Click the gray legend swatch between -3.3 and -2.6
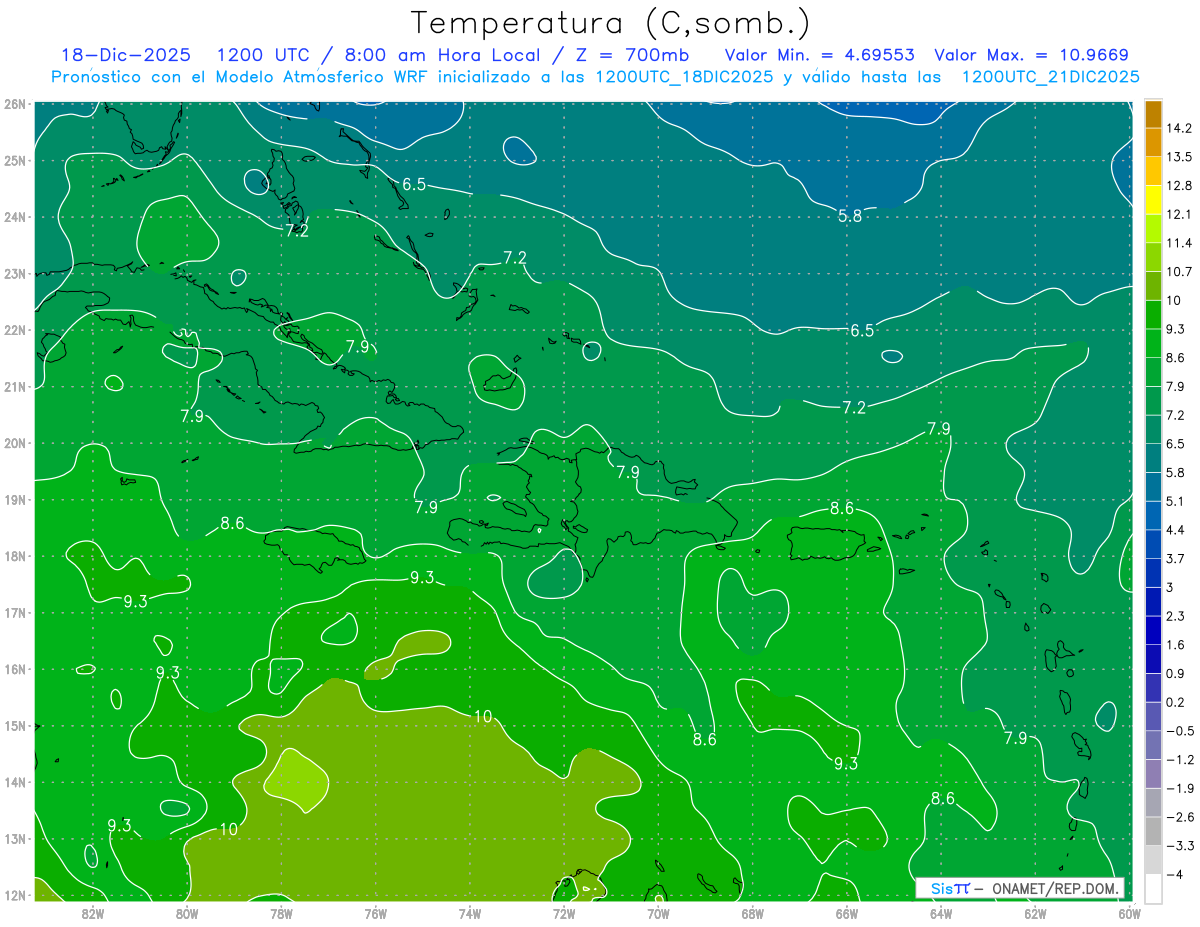 (1153, 831)
